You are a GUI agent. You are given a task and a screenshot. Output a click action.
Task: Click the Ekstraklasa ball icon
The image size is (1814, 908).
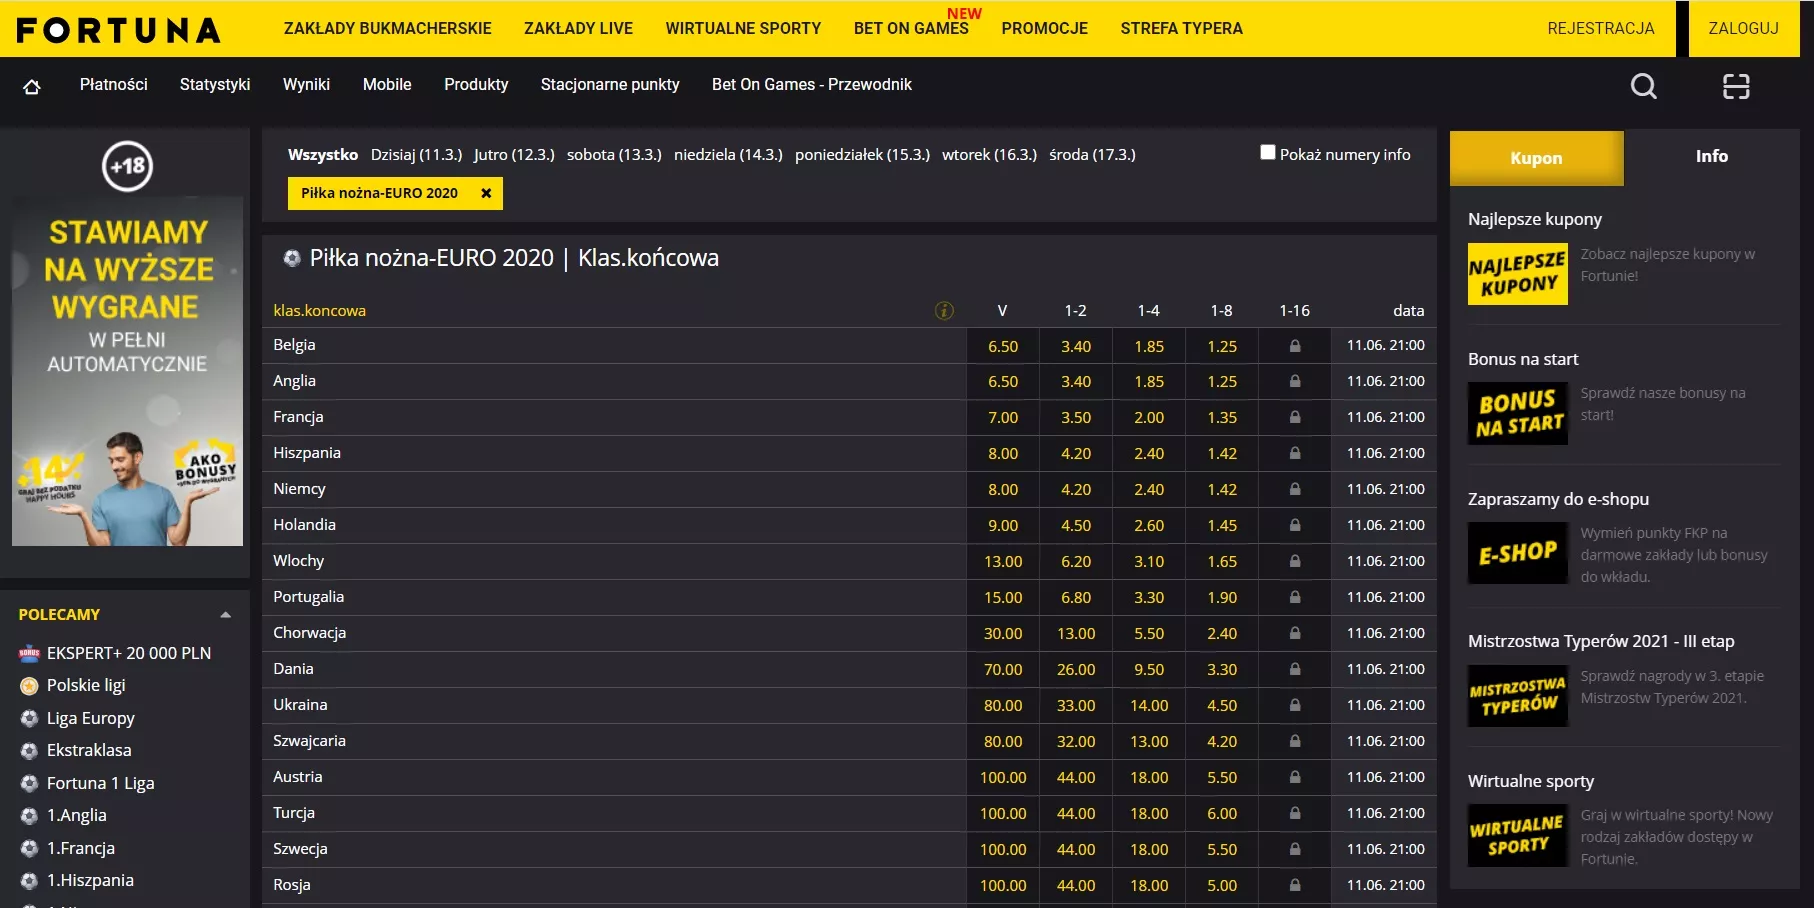pyautogui.click(x=29, y=750)
